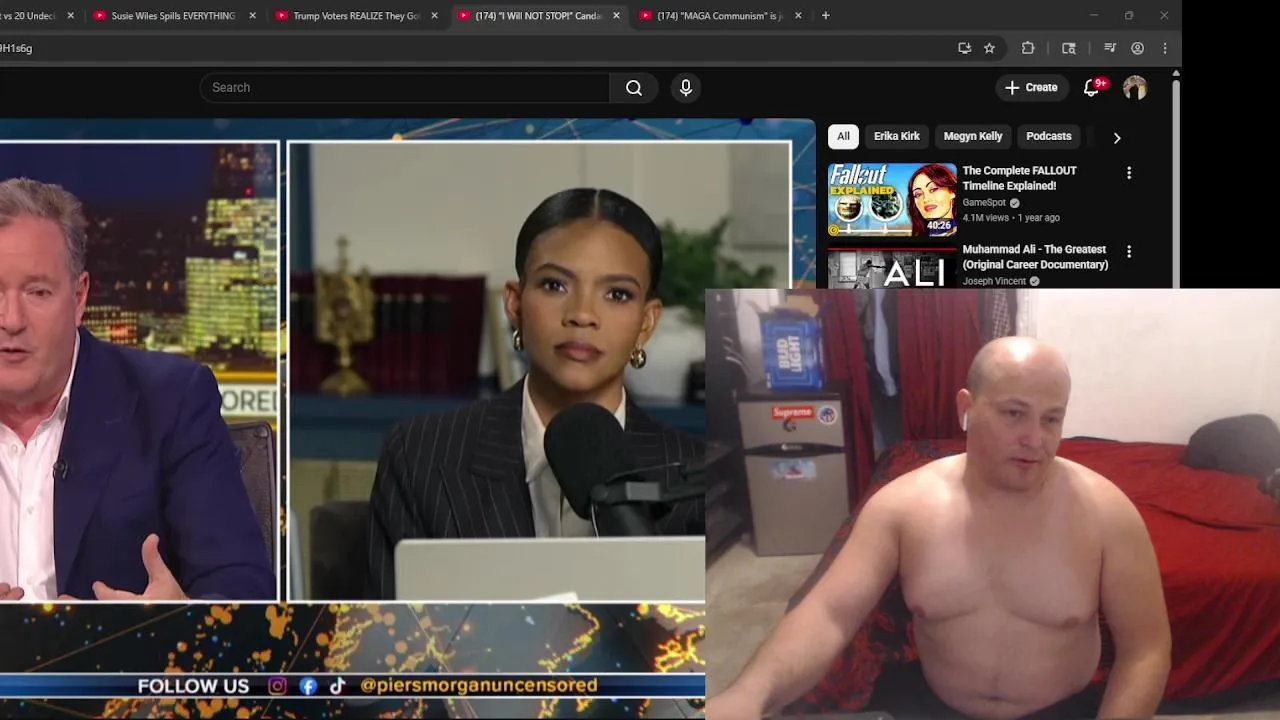Open Chrome media controls icon
Screen dimensions: 1280x720
1110,48
